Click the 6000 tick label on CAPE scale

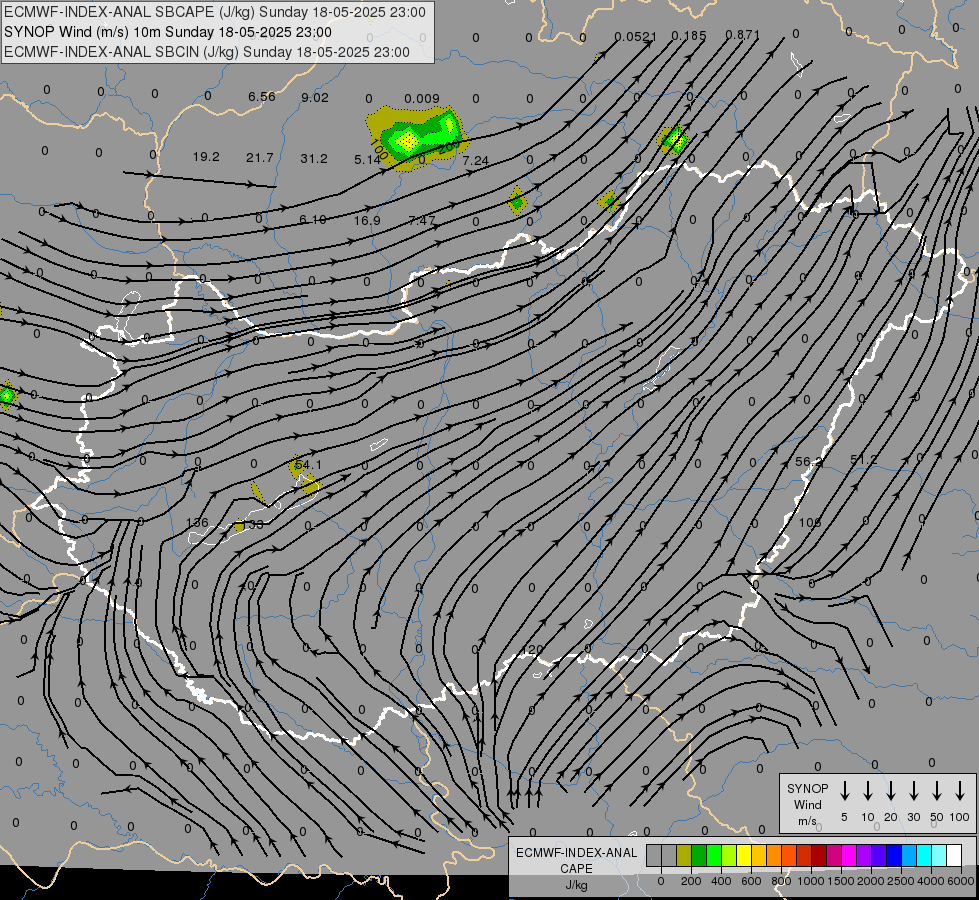click(961, 881)
